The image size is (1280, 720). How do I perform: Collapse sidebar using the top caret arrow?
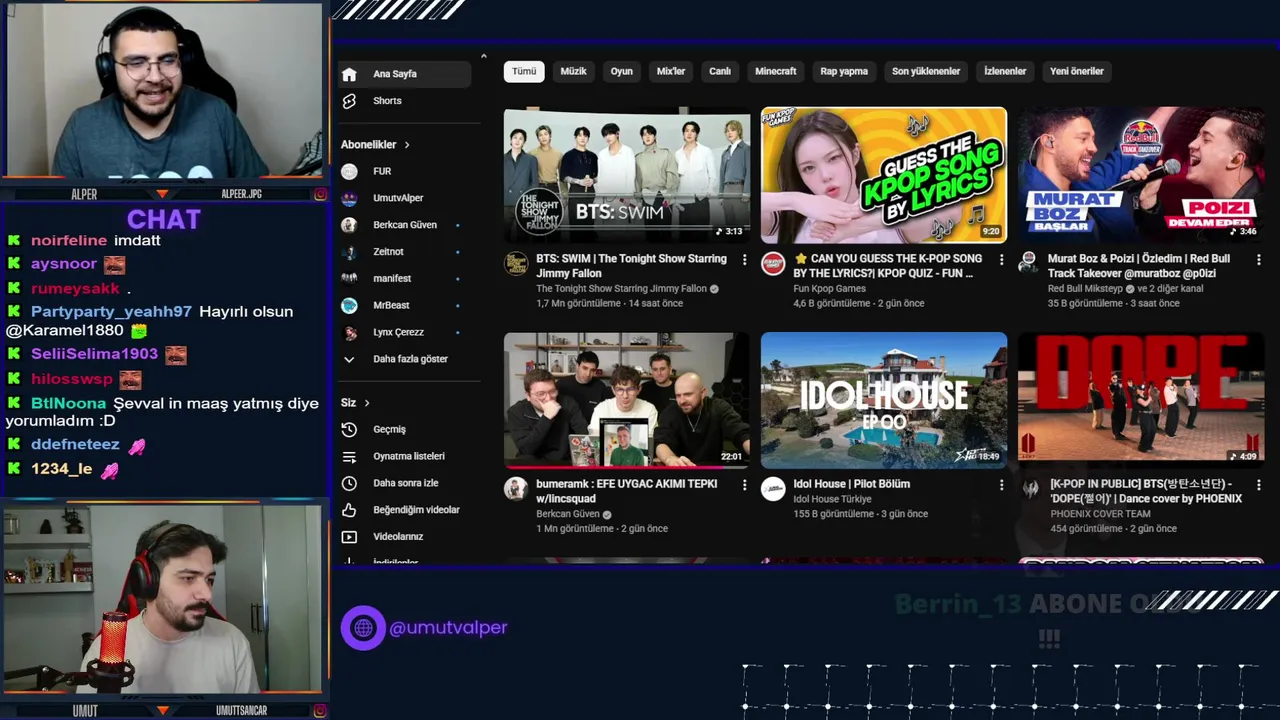[484, 56]
